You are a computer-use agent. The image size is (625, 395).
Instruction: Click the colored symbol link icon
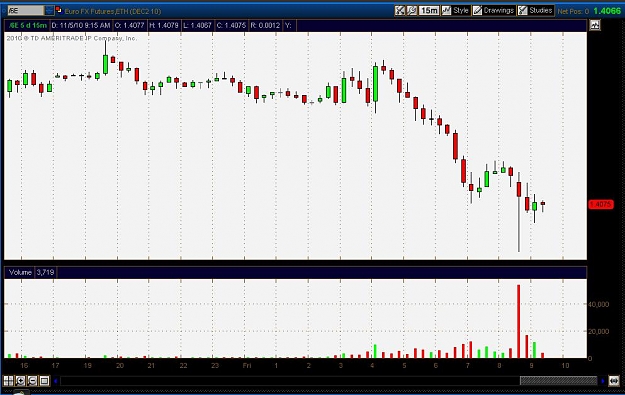pyautogui.click(x=59, y=10)
